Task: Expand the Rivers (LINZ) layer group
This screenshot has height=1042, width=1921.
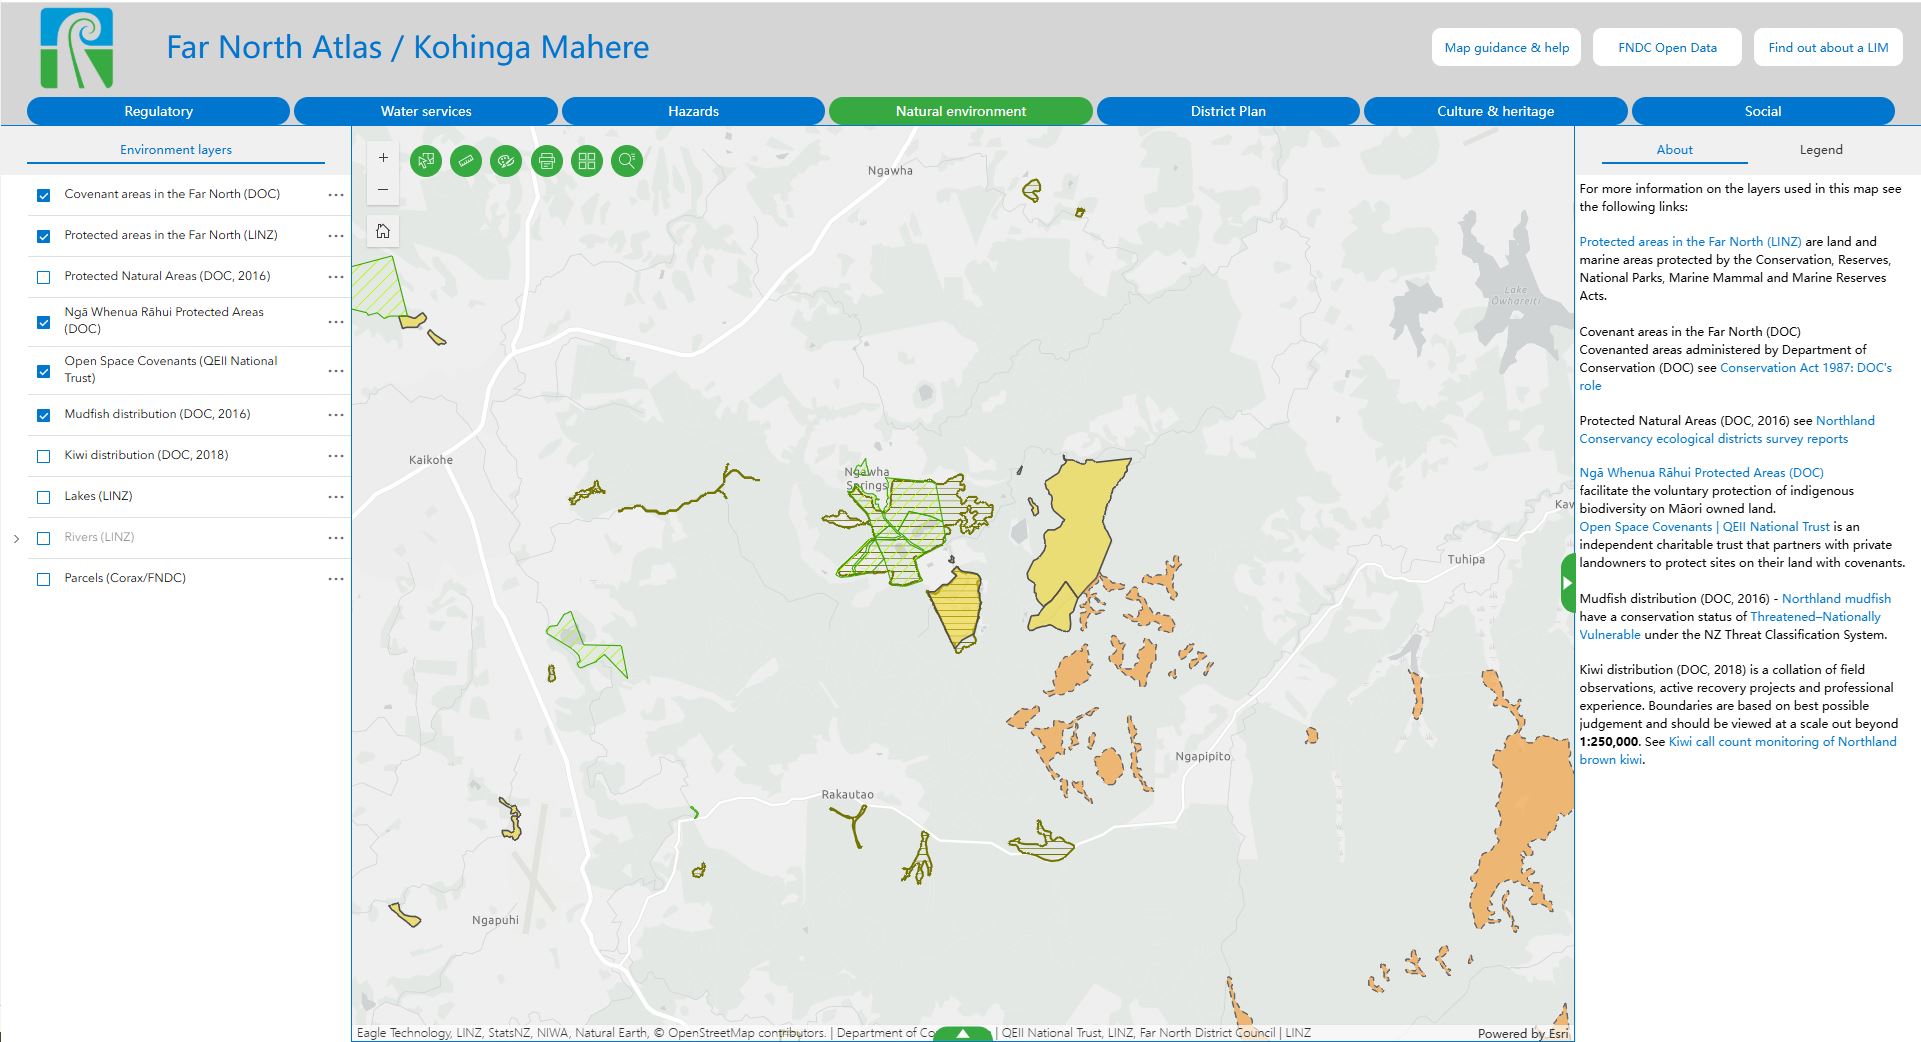Action: (x=16, y=539)
